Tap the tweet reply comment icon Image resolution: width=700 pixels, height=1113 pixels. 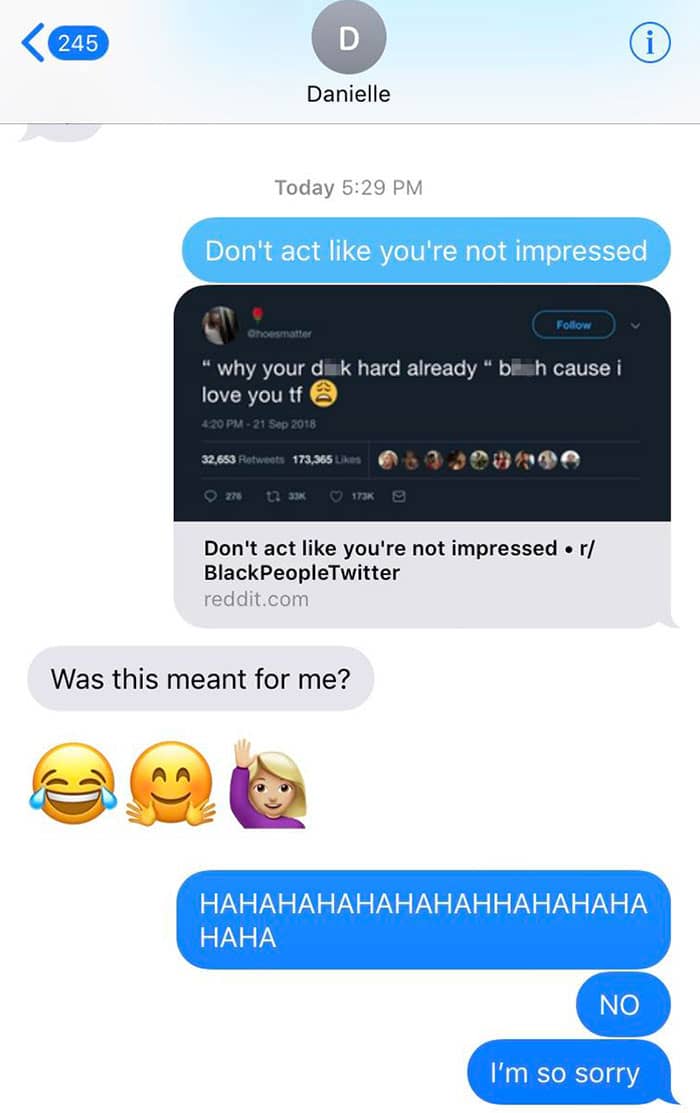tap(211, 496)
